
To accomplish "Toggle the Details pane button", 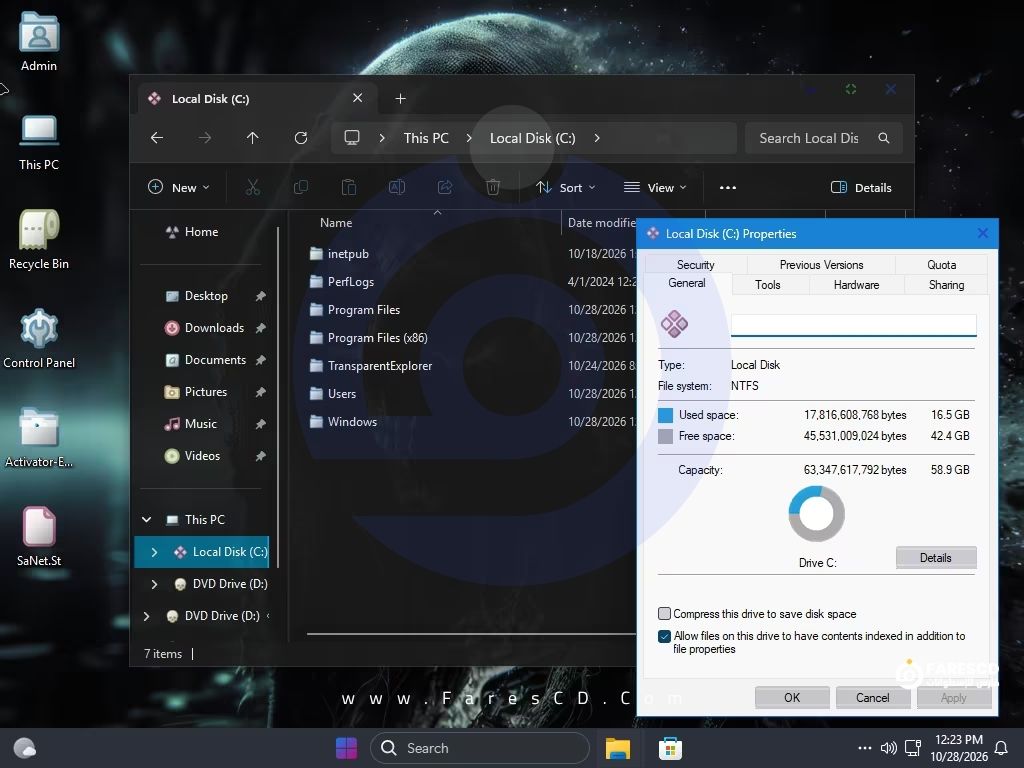I will click(861, 187).
